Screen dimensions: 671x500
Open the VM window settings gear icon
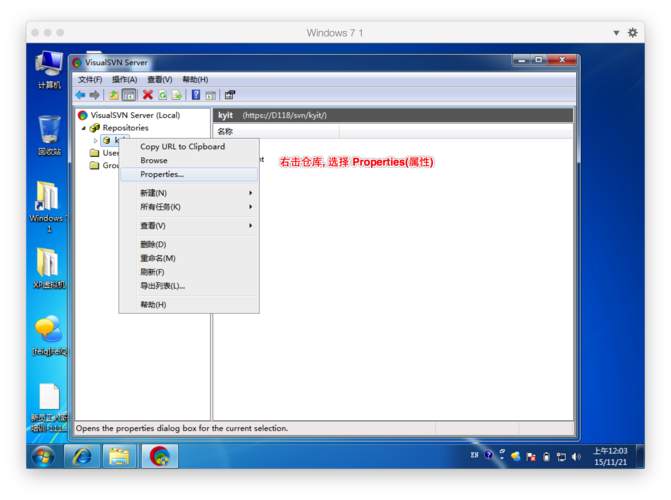tap(632, 33)
